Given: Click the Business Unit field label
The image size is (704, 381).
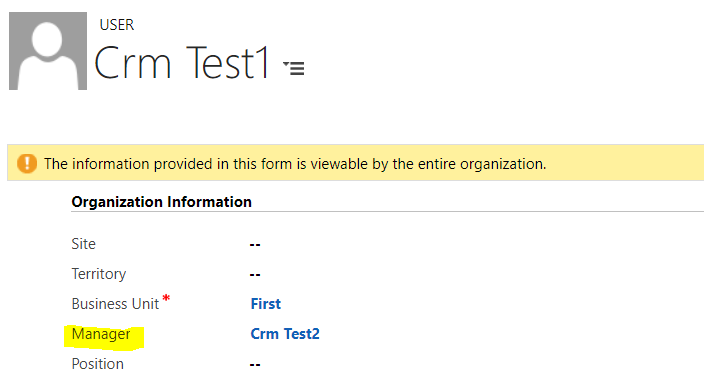Looking at the screenshot, I should click(115, 304).
